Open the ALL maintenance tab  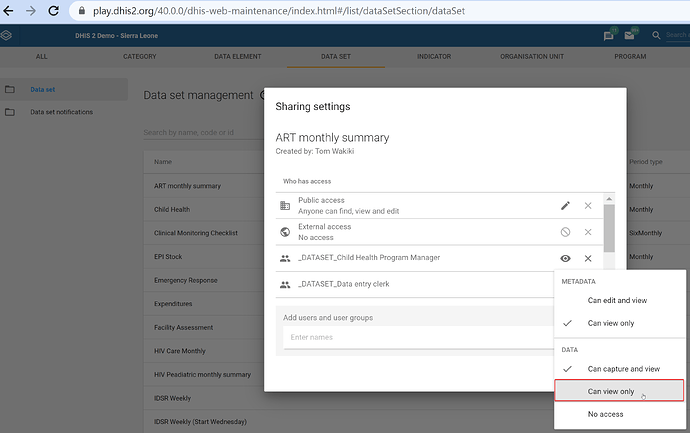click(41, 56)
